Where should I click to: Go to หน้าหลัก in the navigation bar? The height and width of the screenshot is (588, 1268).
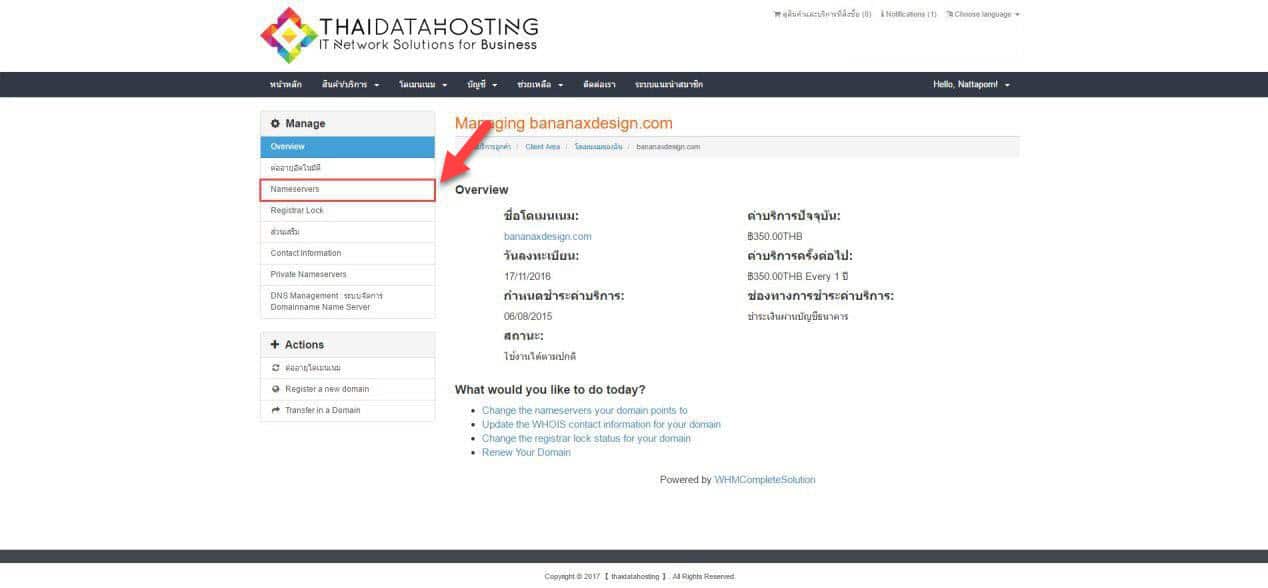286,85
